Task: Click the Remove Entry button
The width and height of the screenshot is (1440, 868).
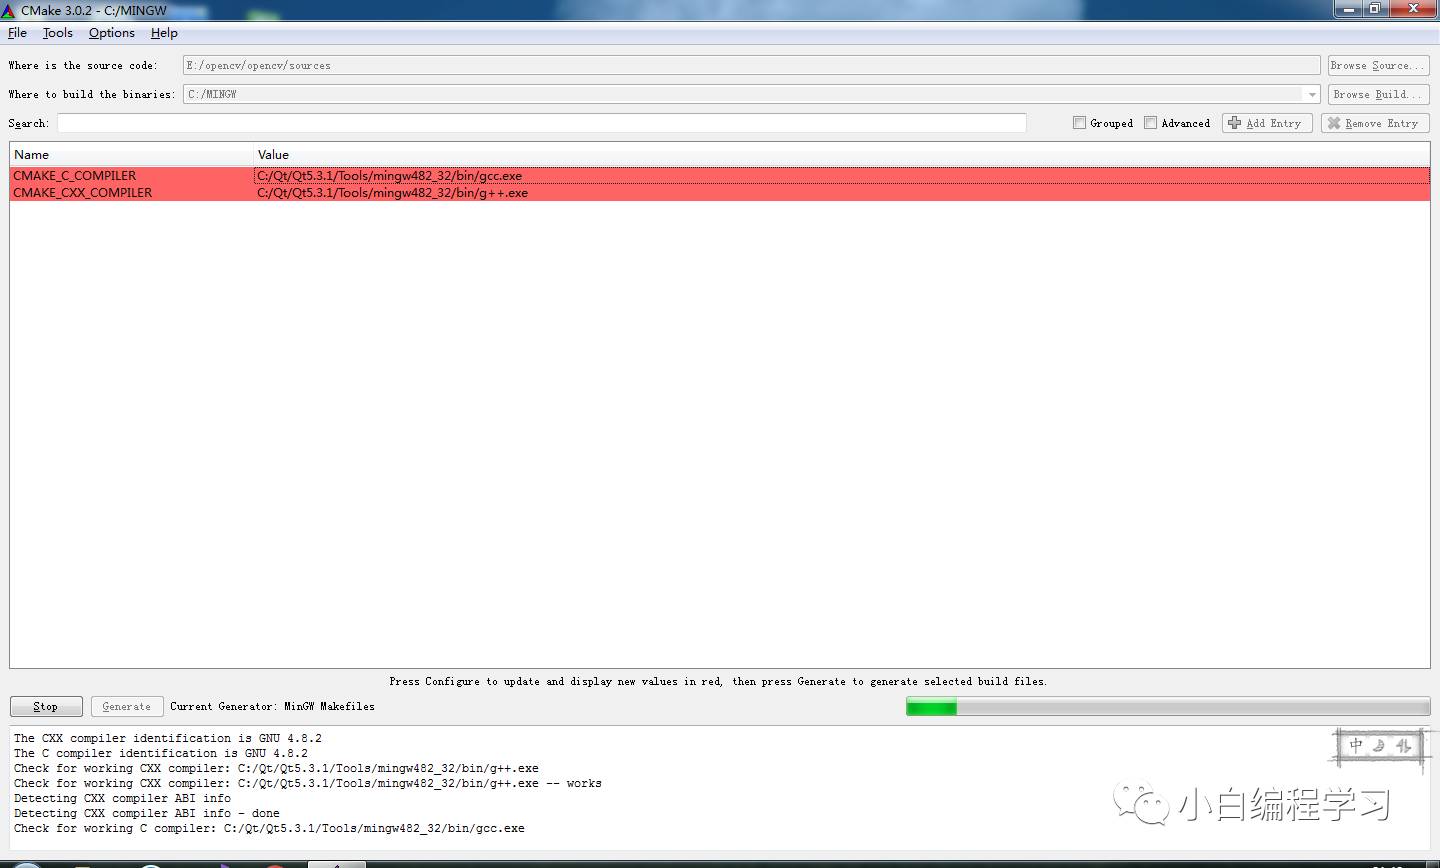Action: click(x=1375, y=123)
